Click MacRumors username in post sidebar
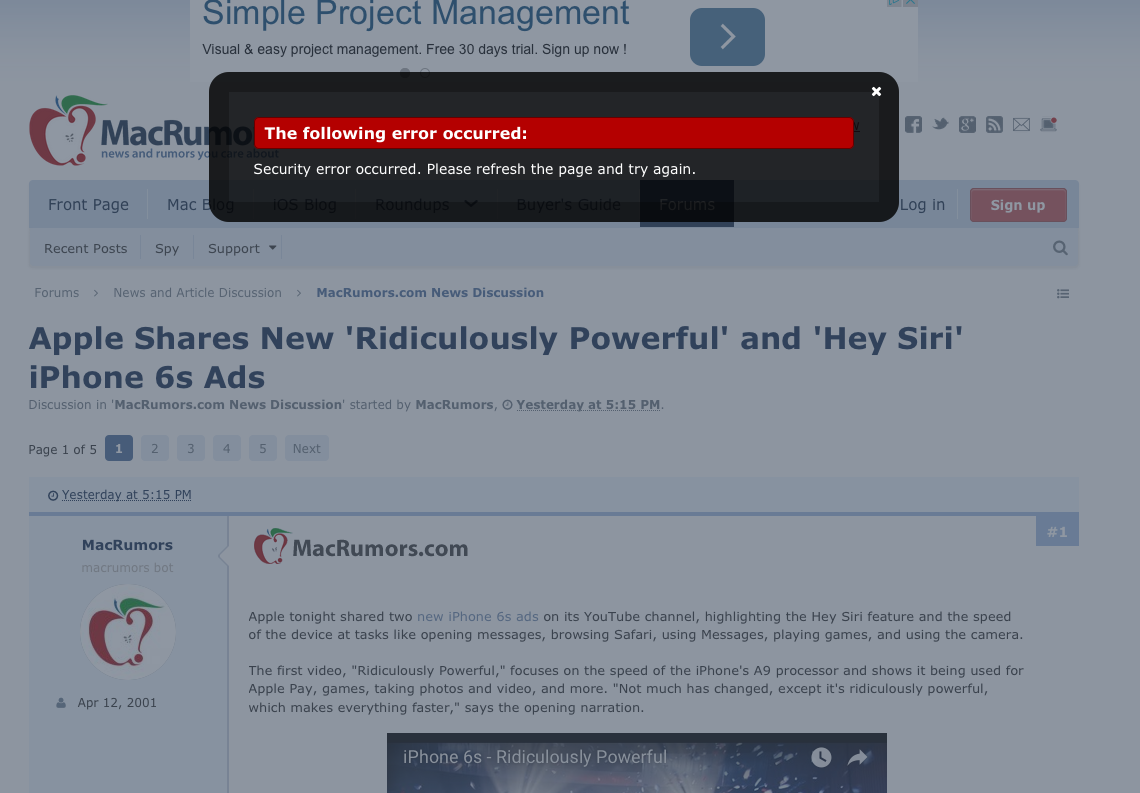 (x=127, y=545)
